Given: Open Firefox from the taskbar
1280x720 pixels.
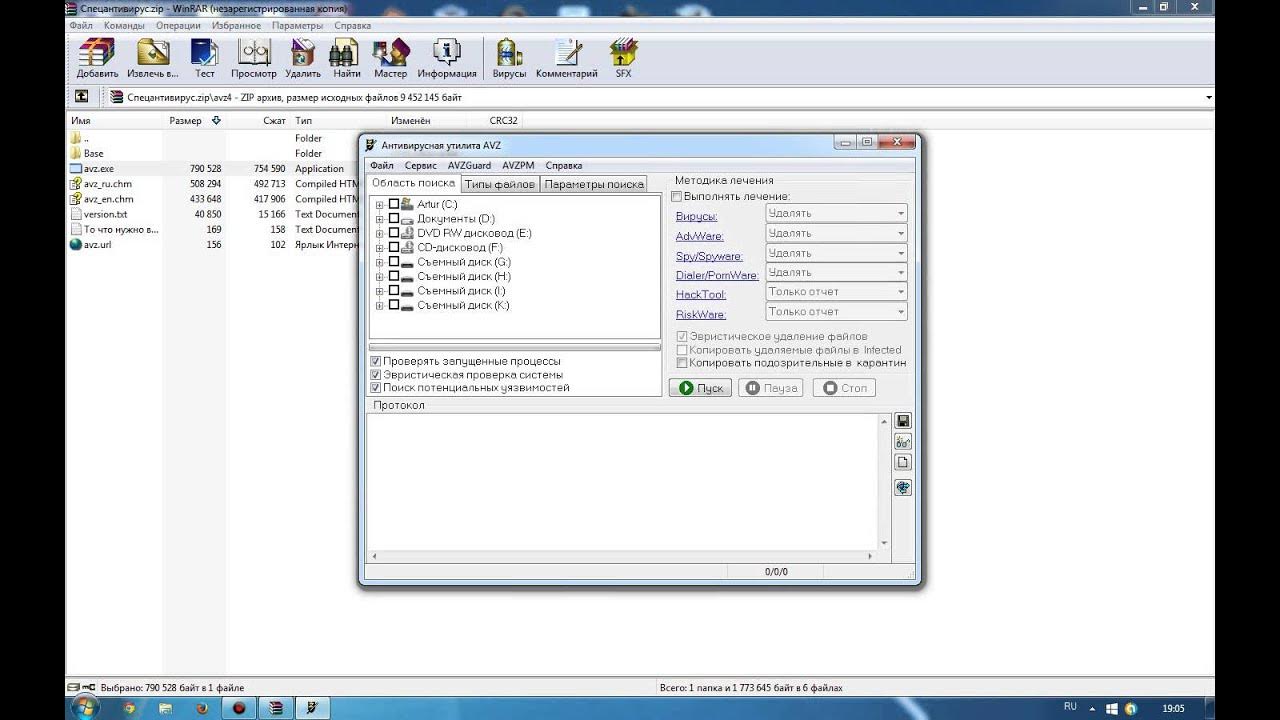Looking at the screenshot, I should coord(202,708).
